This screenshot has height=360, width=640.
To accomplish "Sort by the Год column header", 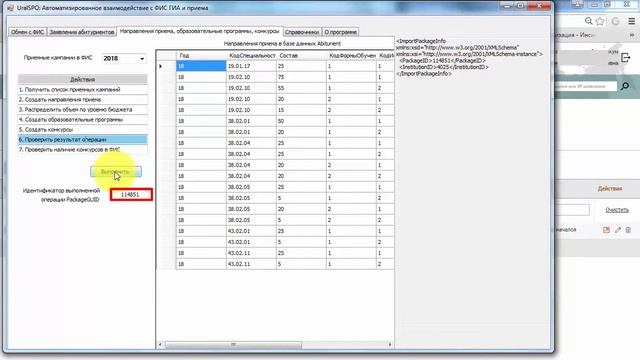I will [x=201, y=55].
